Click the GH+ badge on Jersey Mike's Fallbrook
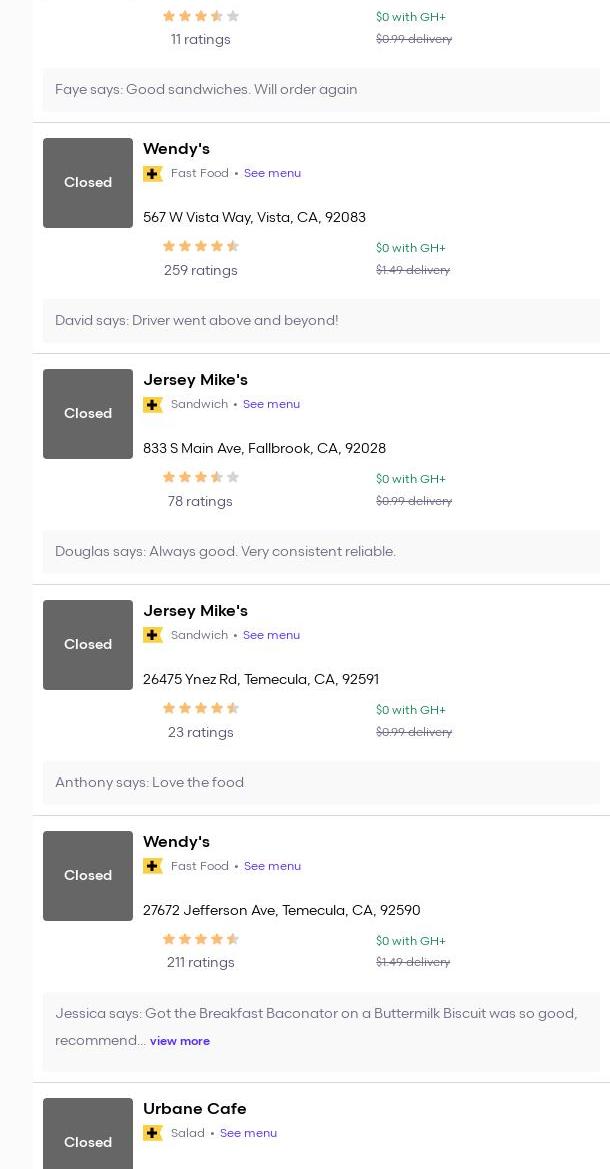 tap(153, 405)
